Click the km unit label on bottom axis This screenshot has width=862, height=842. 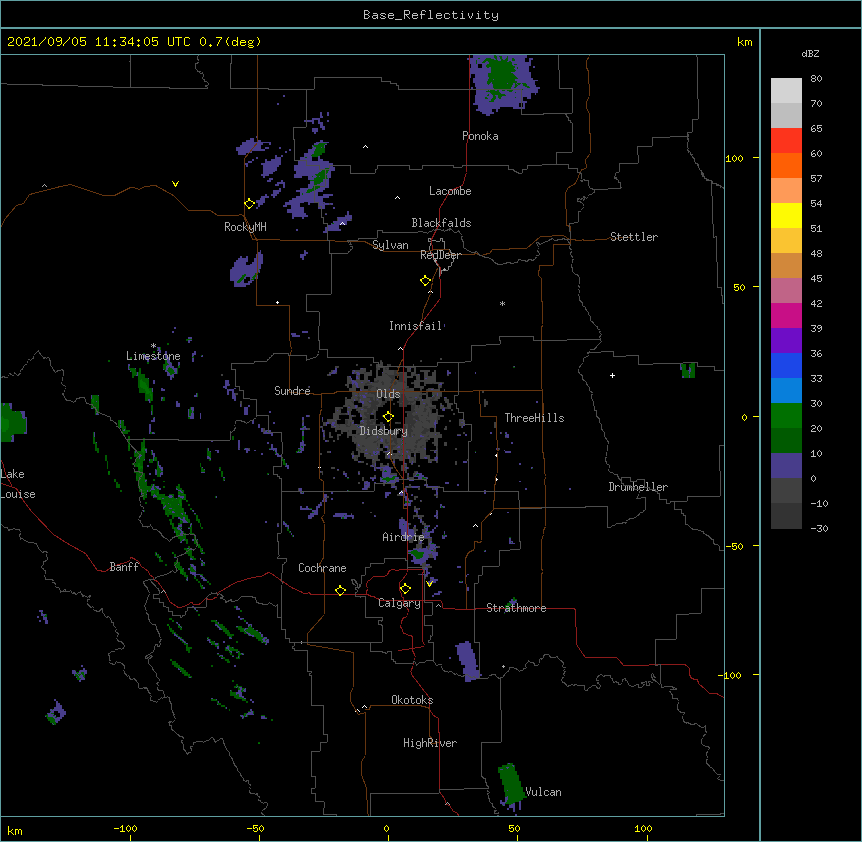pos(15,830)
